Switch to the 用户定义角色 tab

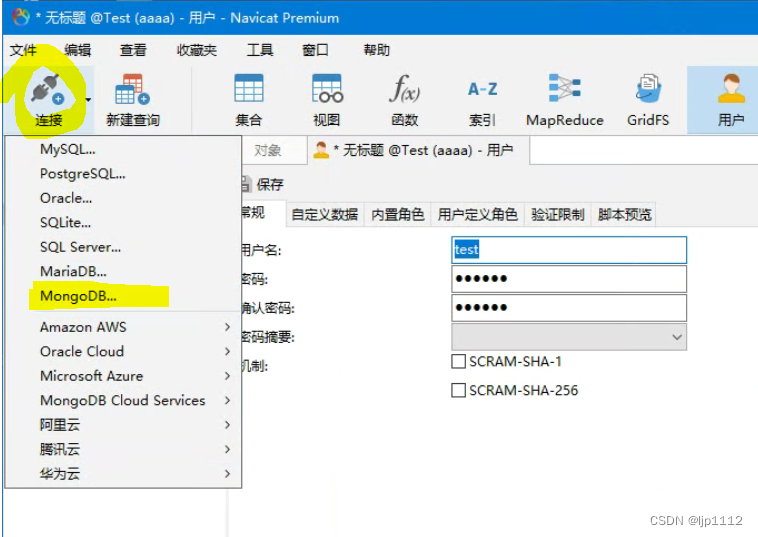coord(478,214)
